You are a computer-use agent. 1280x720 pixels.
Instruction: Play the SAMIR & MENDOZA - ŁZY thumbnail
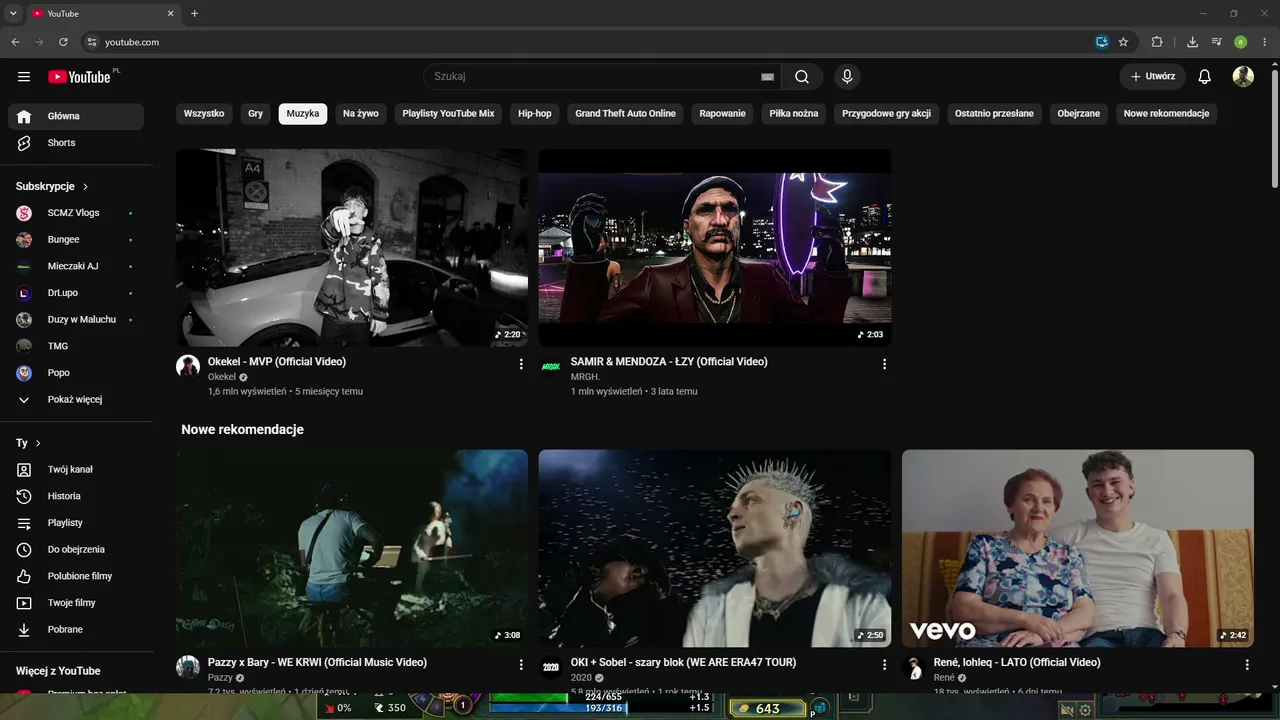point(715,248)
